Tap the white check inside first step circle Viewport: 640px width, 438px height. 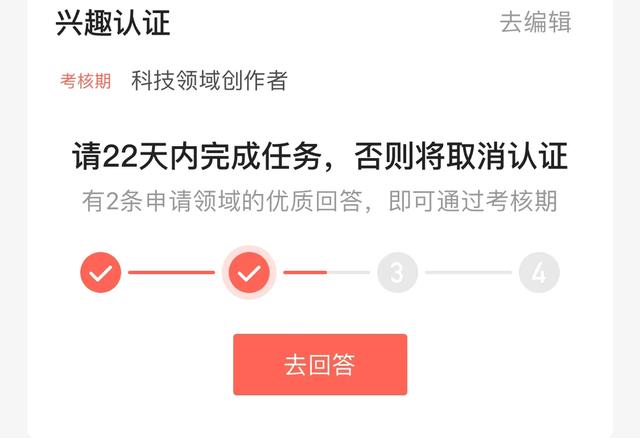pyautogui.click(x=100, y=273)
